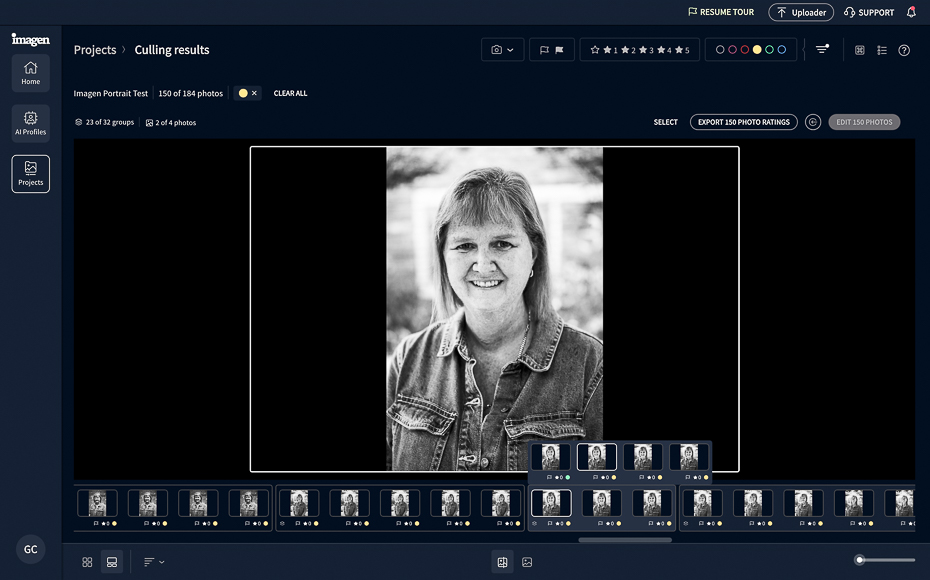Go to AI Profiles in sidebar
The height and width of the screenshot is (580, 930).
click(x=30, y=123)
